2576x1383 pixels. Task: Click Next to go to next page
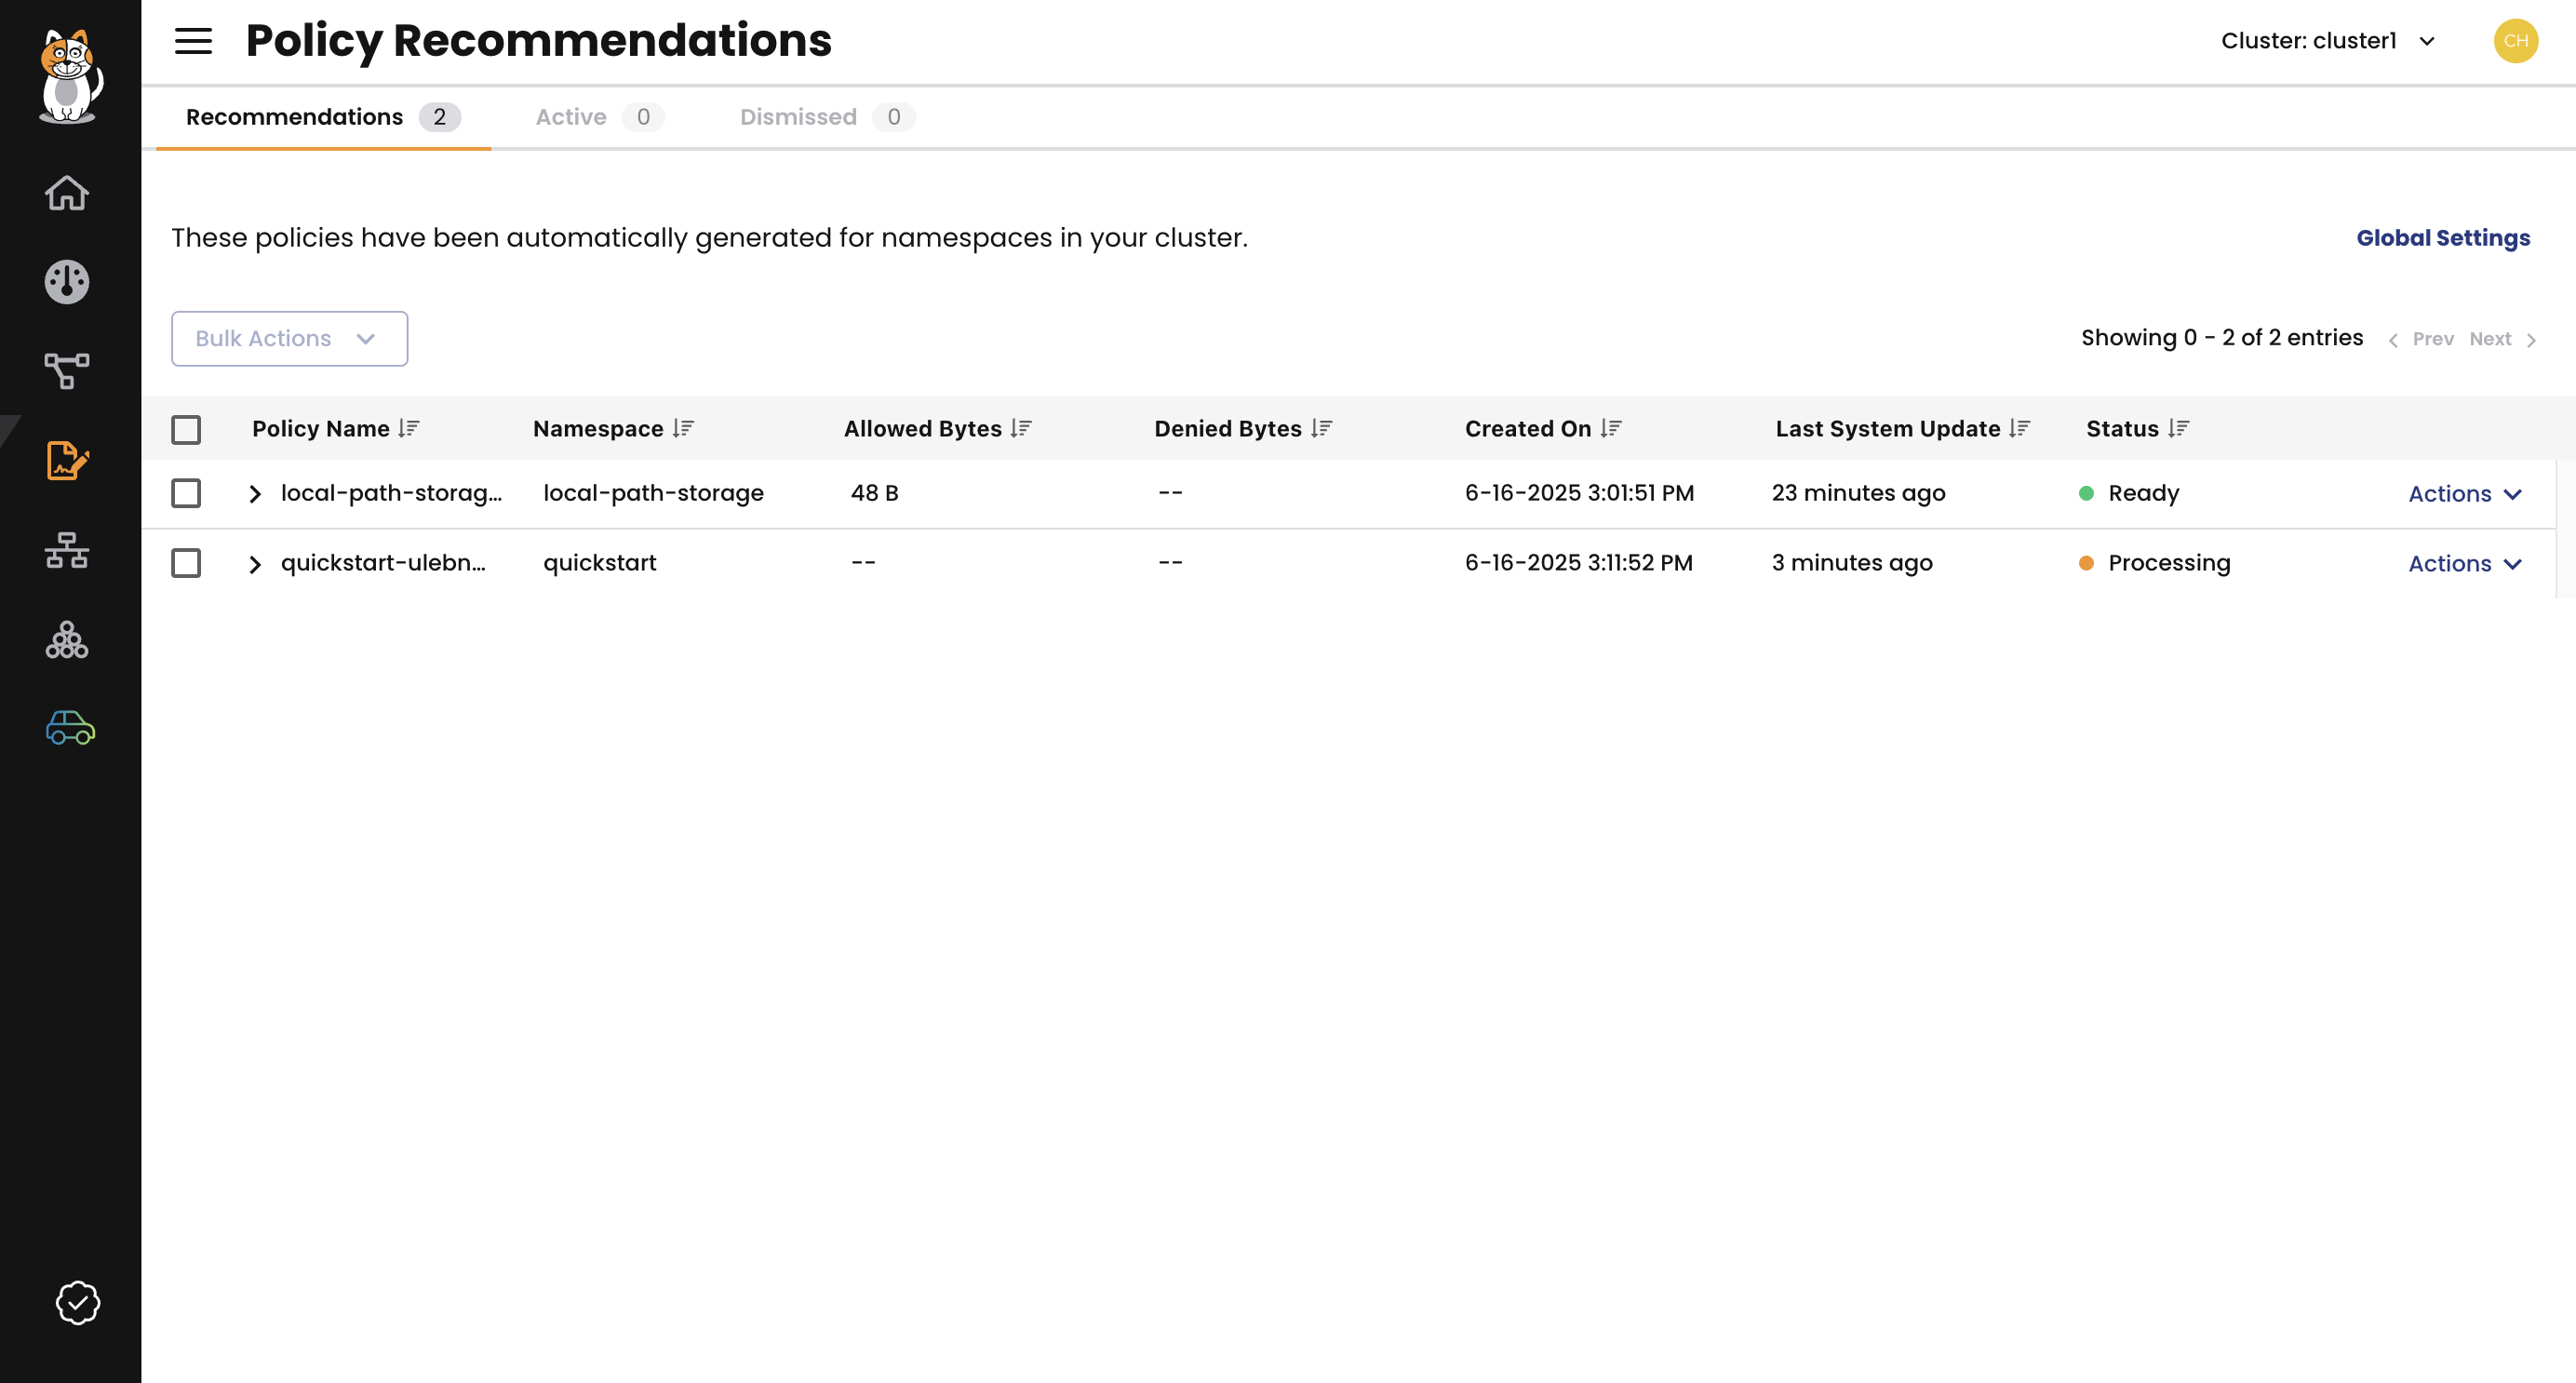click(x=2491, y=338)
